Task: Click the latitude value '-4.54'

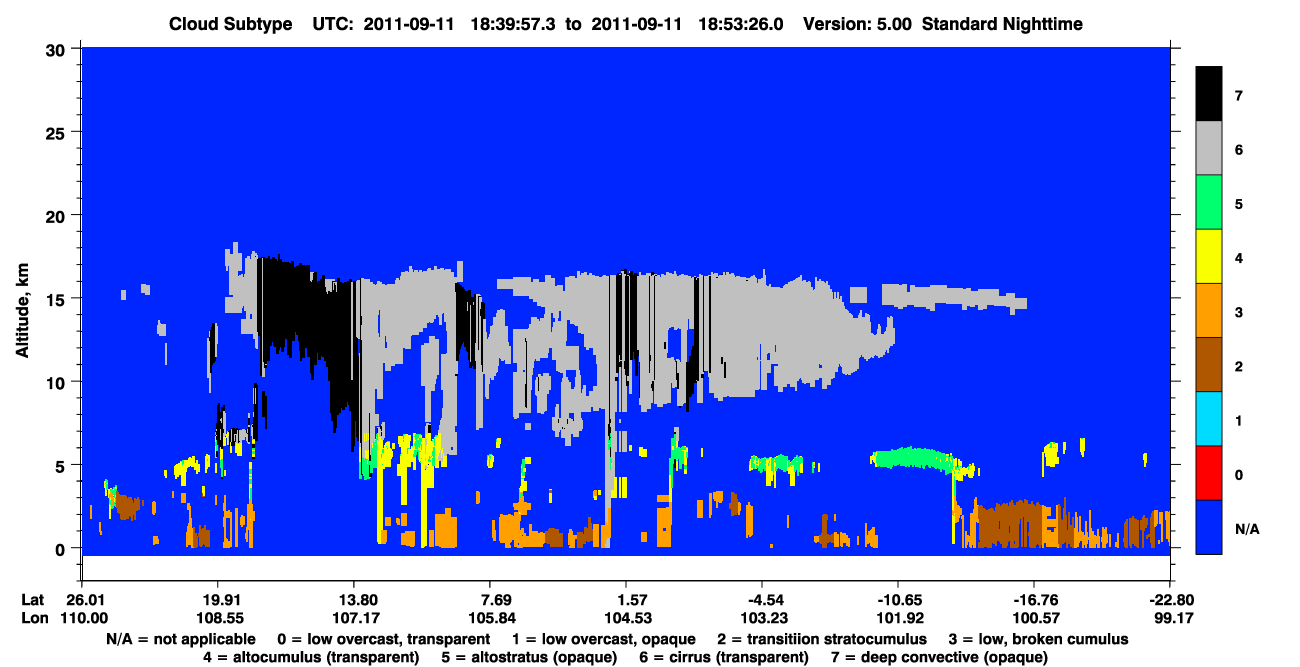Action: tap(761, 600)
